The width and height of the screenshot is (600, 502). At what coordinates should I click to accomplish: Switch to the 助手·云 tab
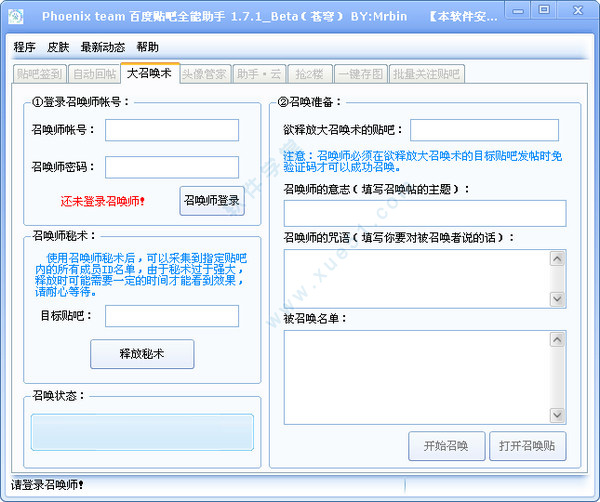coord(259,74)
